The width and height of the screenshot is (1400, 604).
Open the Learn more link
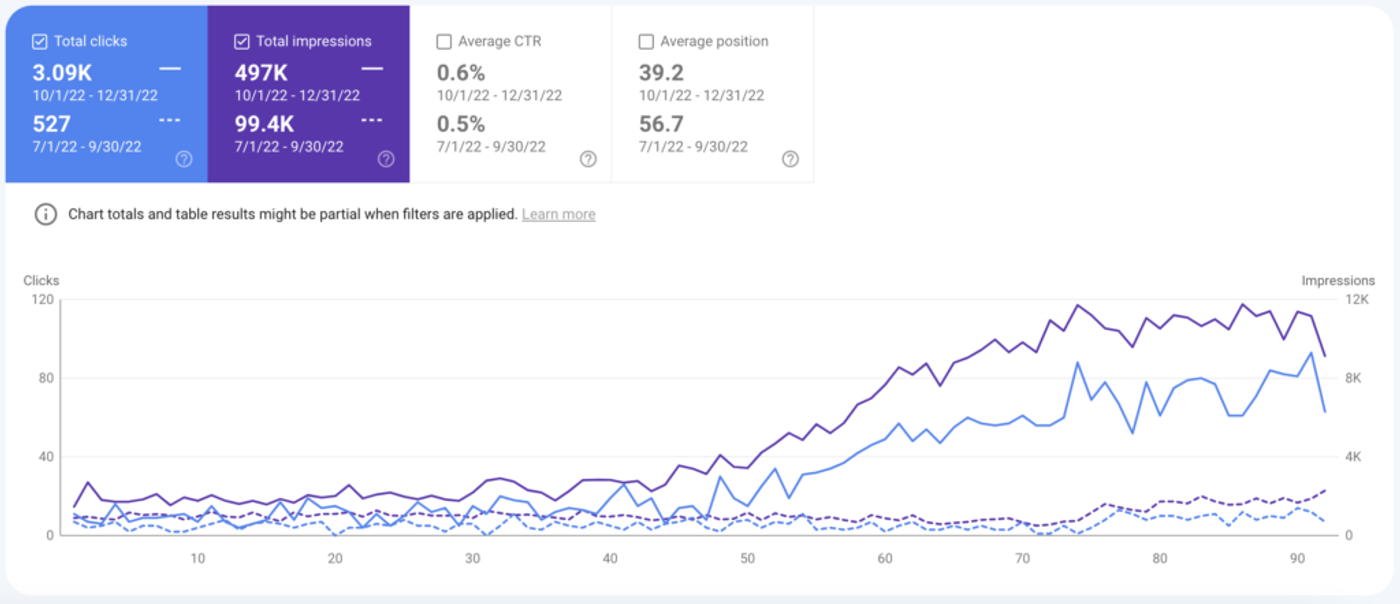pos(559,214)
